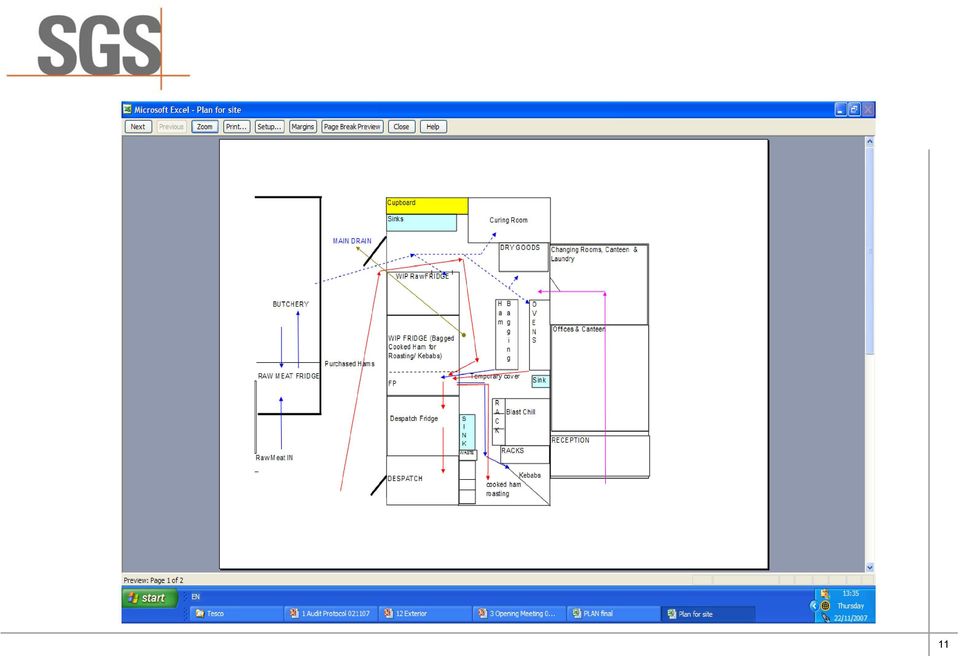Click the cooked ham roasting label

[x=503, y=489]
